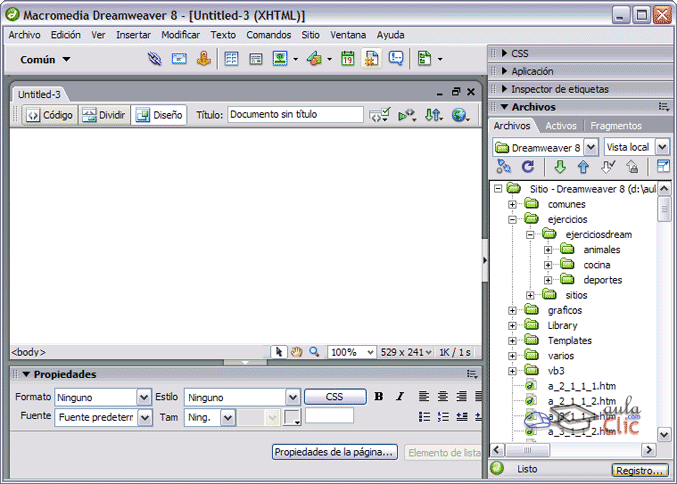Viewport: 677px width, 484px height.
Task: Put files with blue up arrow
Action: [x=583, y=167]
